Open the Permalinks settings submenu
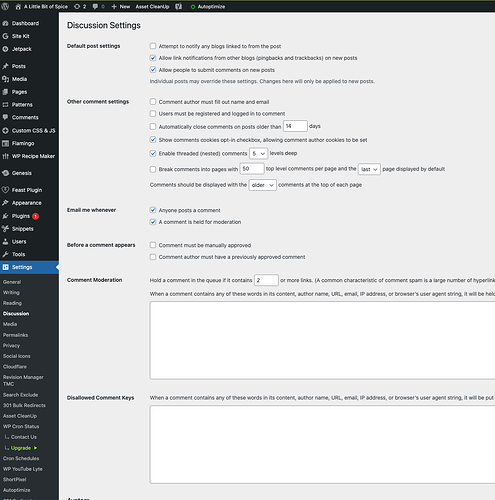The image size is (495, 500). [x=15, y=335]
